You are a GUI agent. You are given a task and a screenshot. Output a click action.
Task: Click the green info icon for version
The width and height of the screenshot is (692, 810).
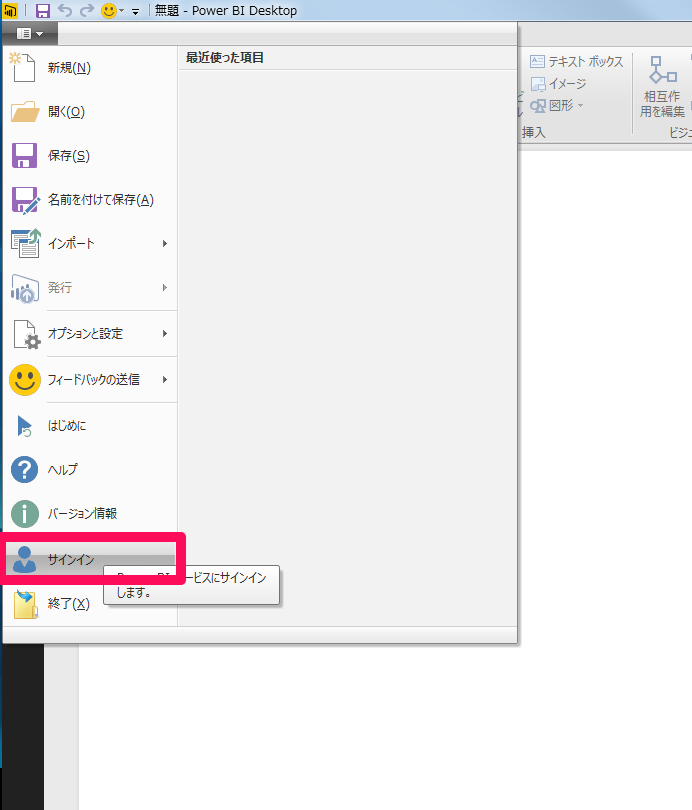coord(25,514)
